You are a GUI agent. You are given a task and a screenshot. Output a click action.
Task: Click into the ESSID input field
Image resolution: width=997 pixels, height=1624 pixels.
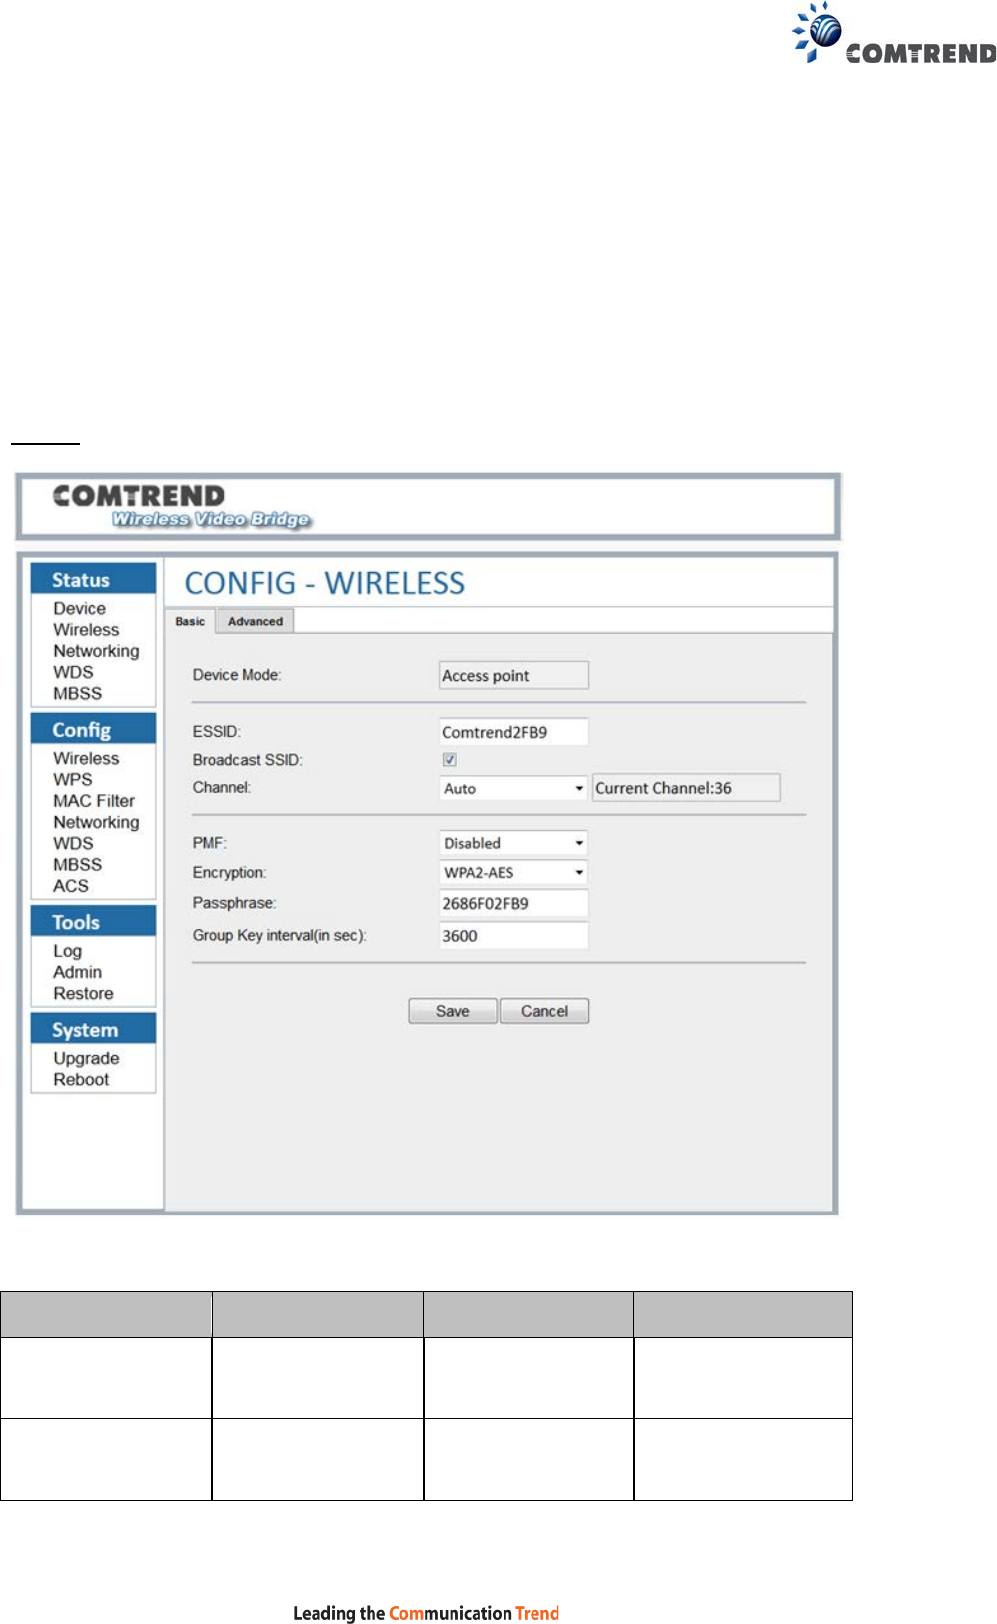pos(514,732)
